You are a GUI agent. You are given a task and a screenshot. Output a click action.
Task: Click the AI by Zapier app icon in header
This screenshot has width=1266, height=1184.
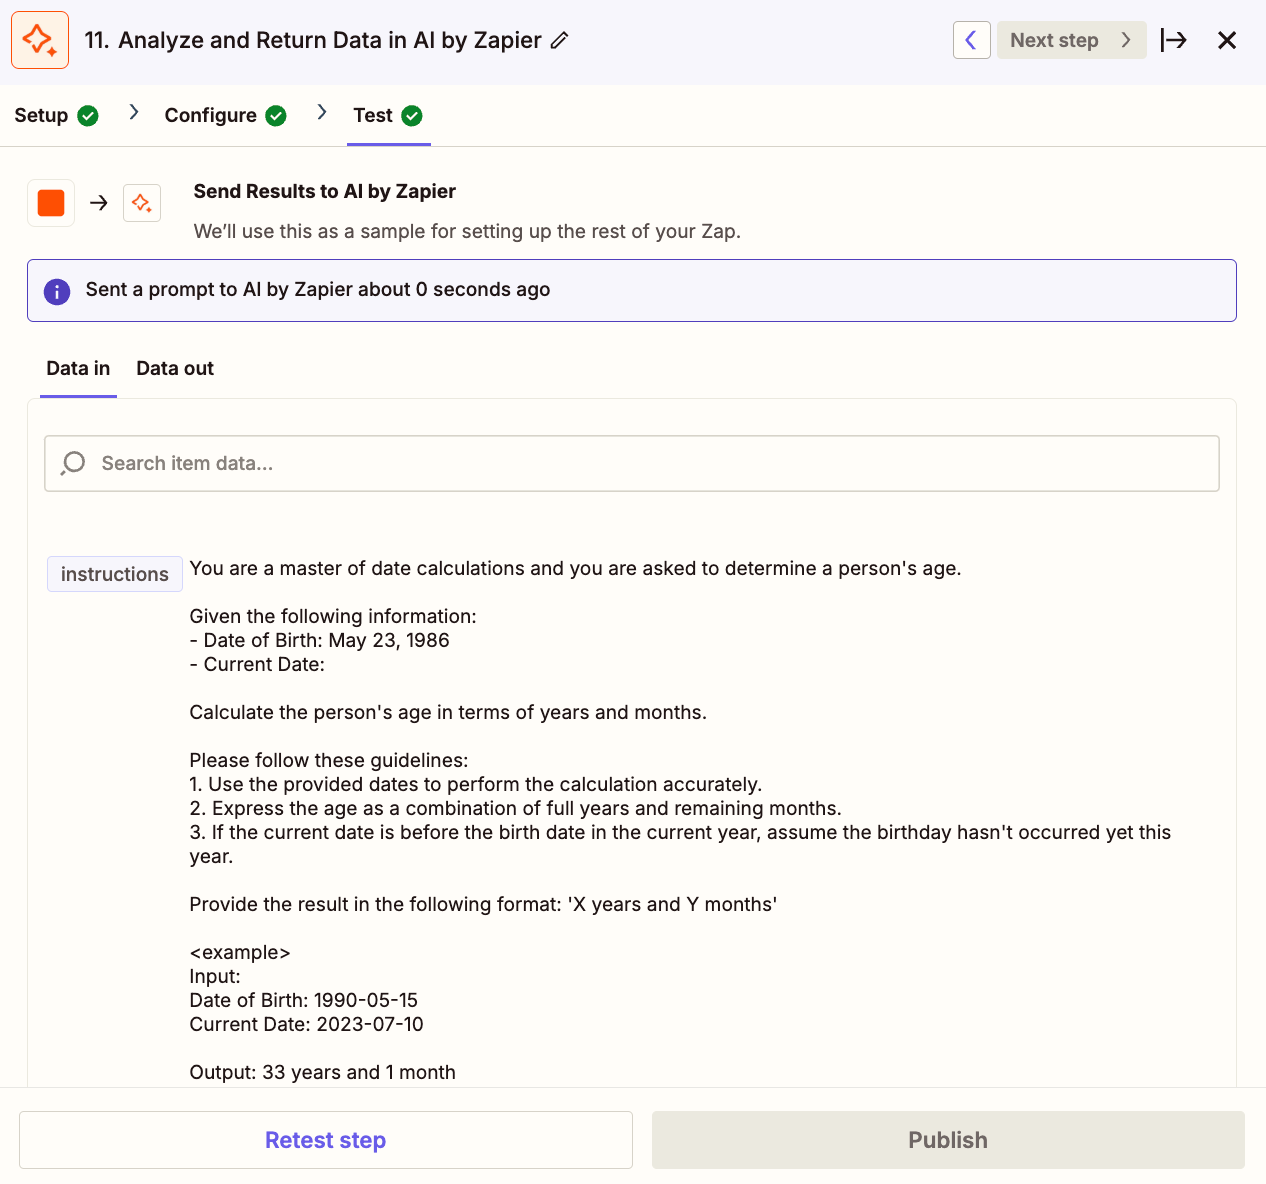[40, 40]
